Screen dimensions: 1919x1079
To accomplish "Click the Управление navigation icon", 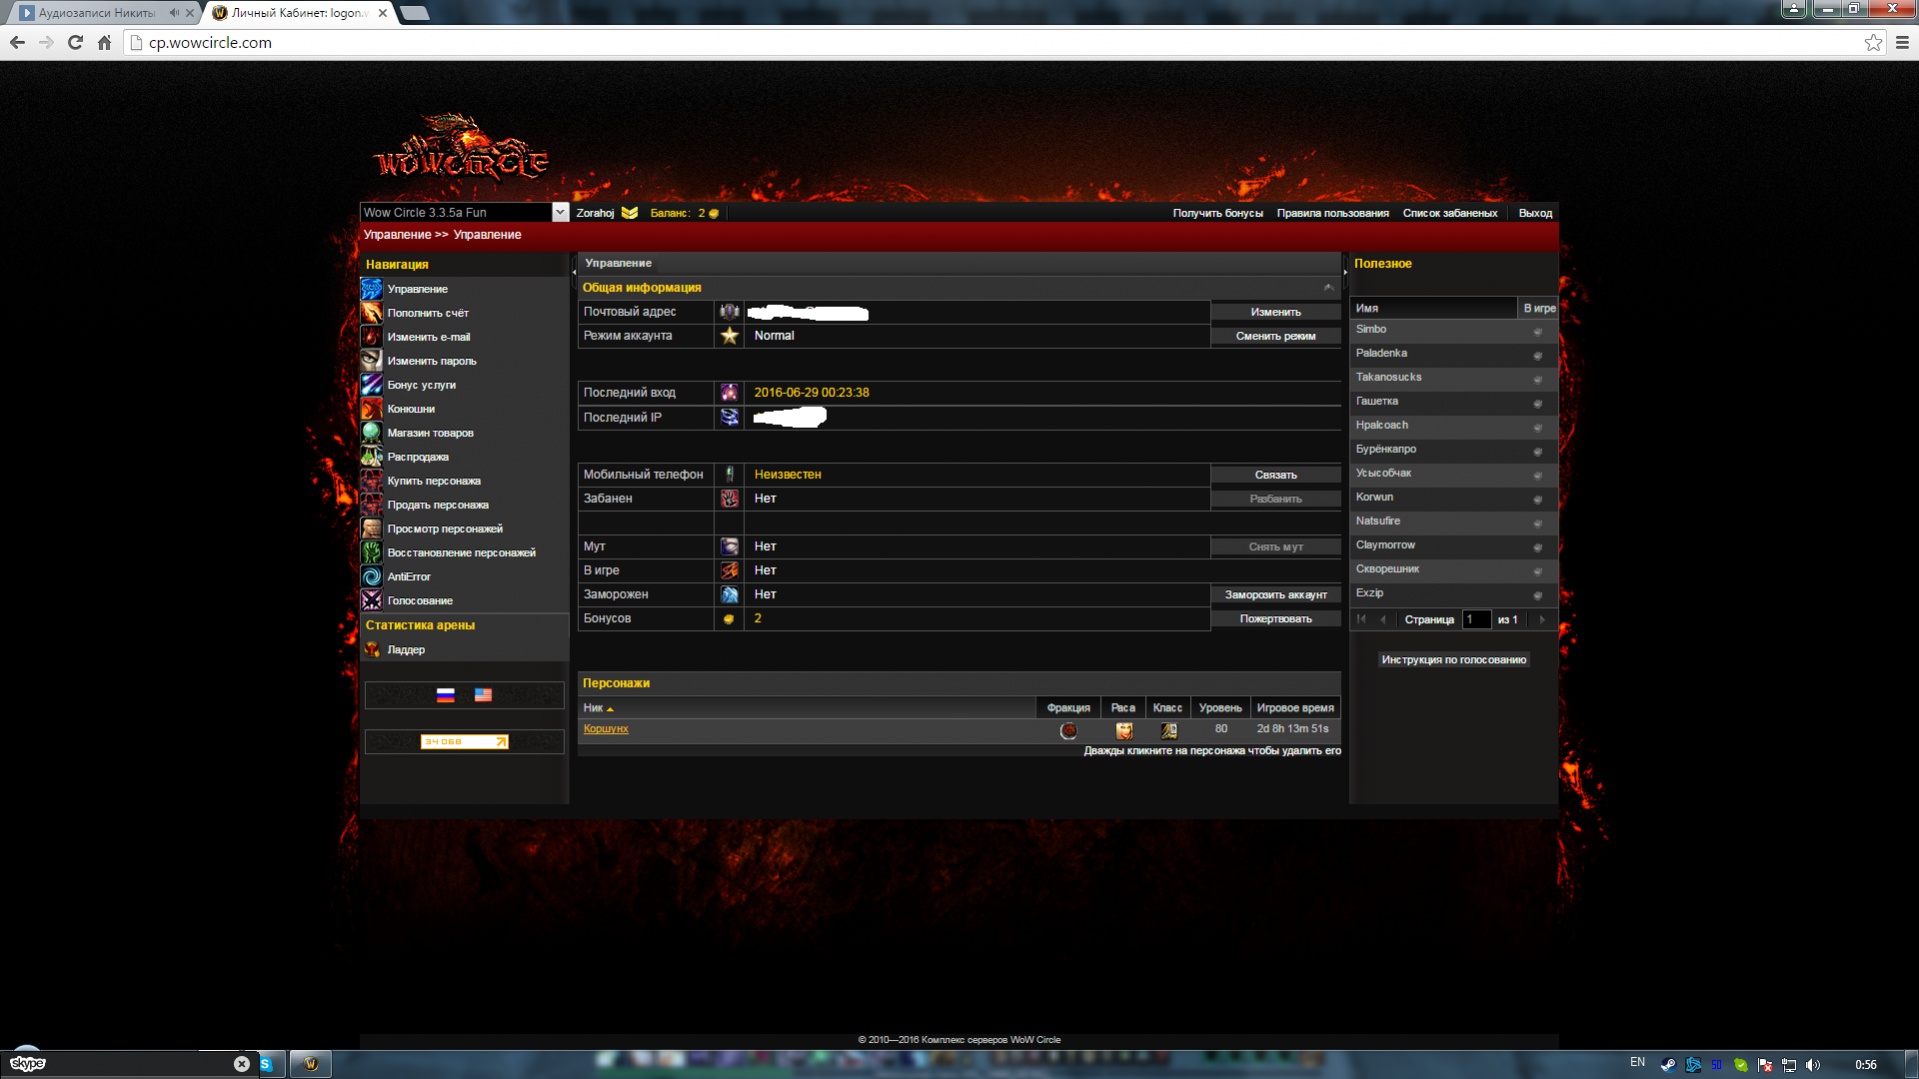I will tap(371, 289).
